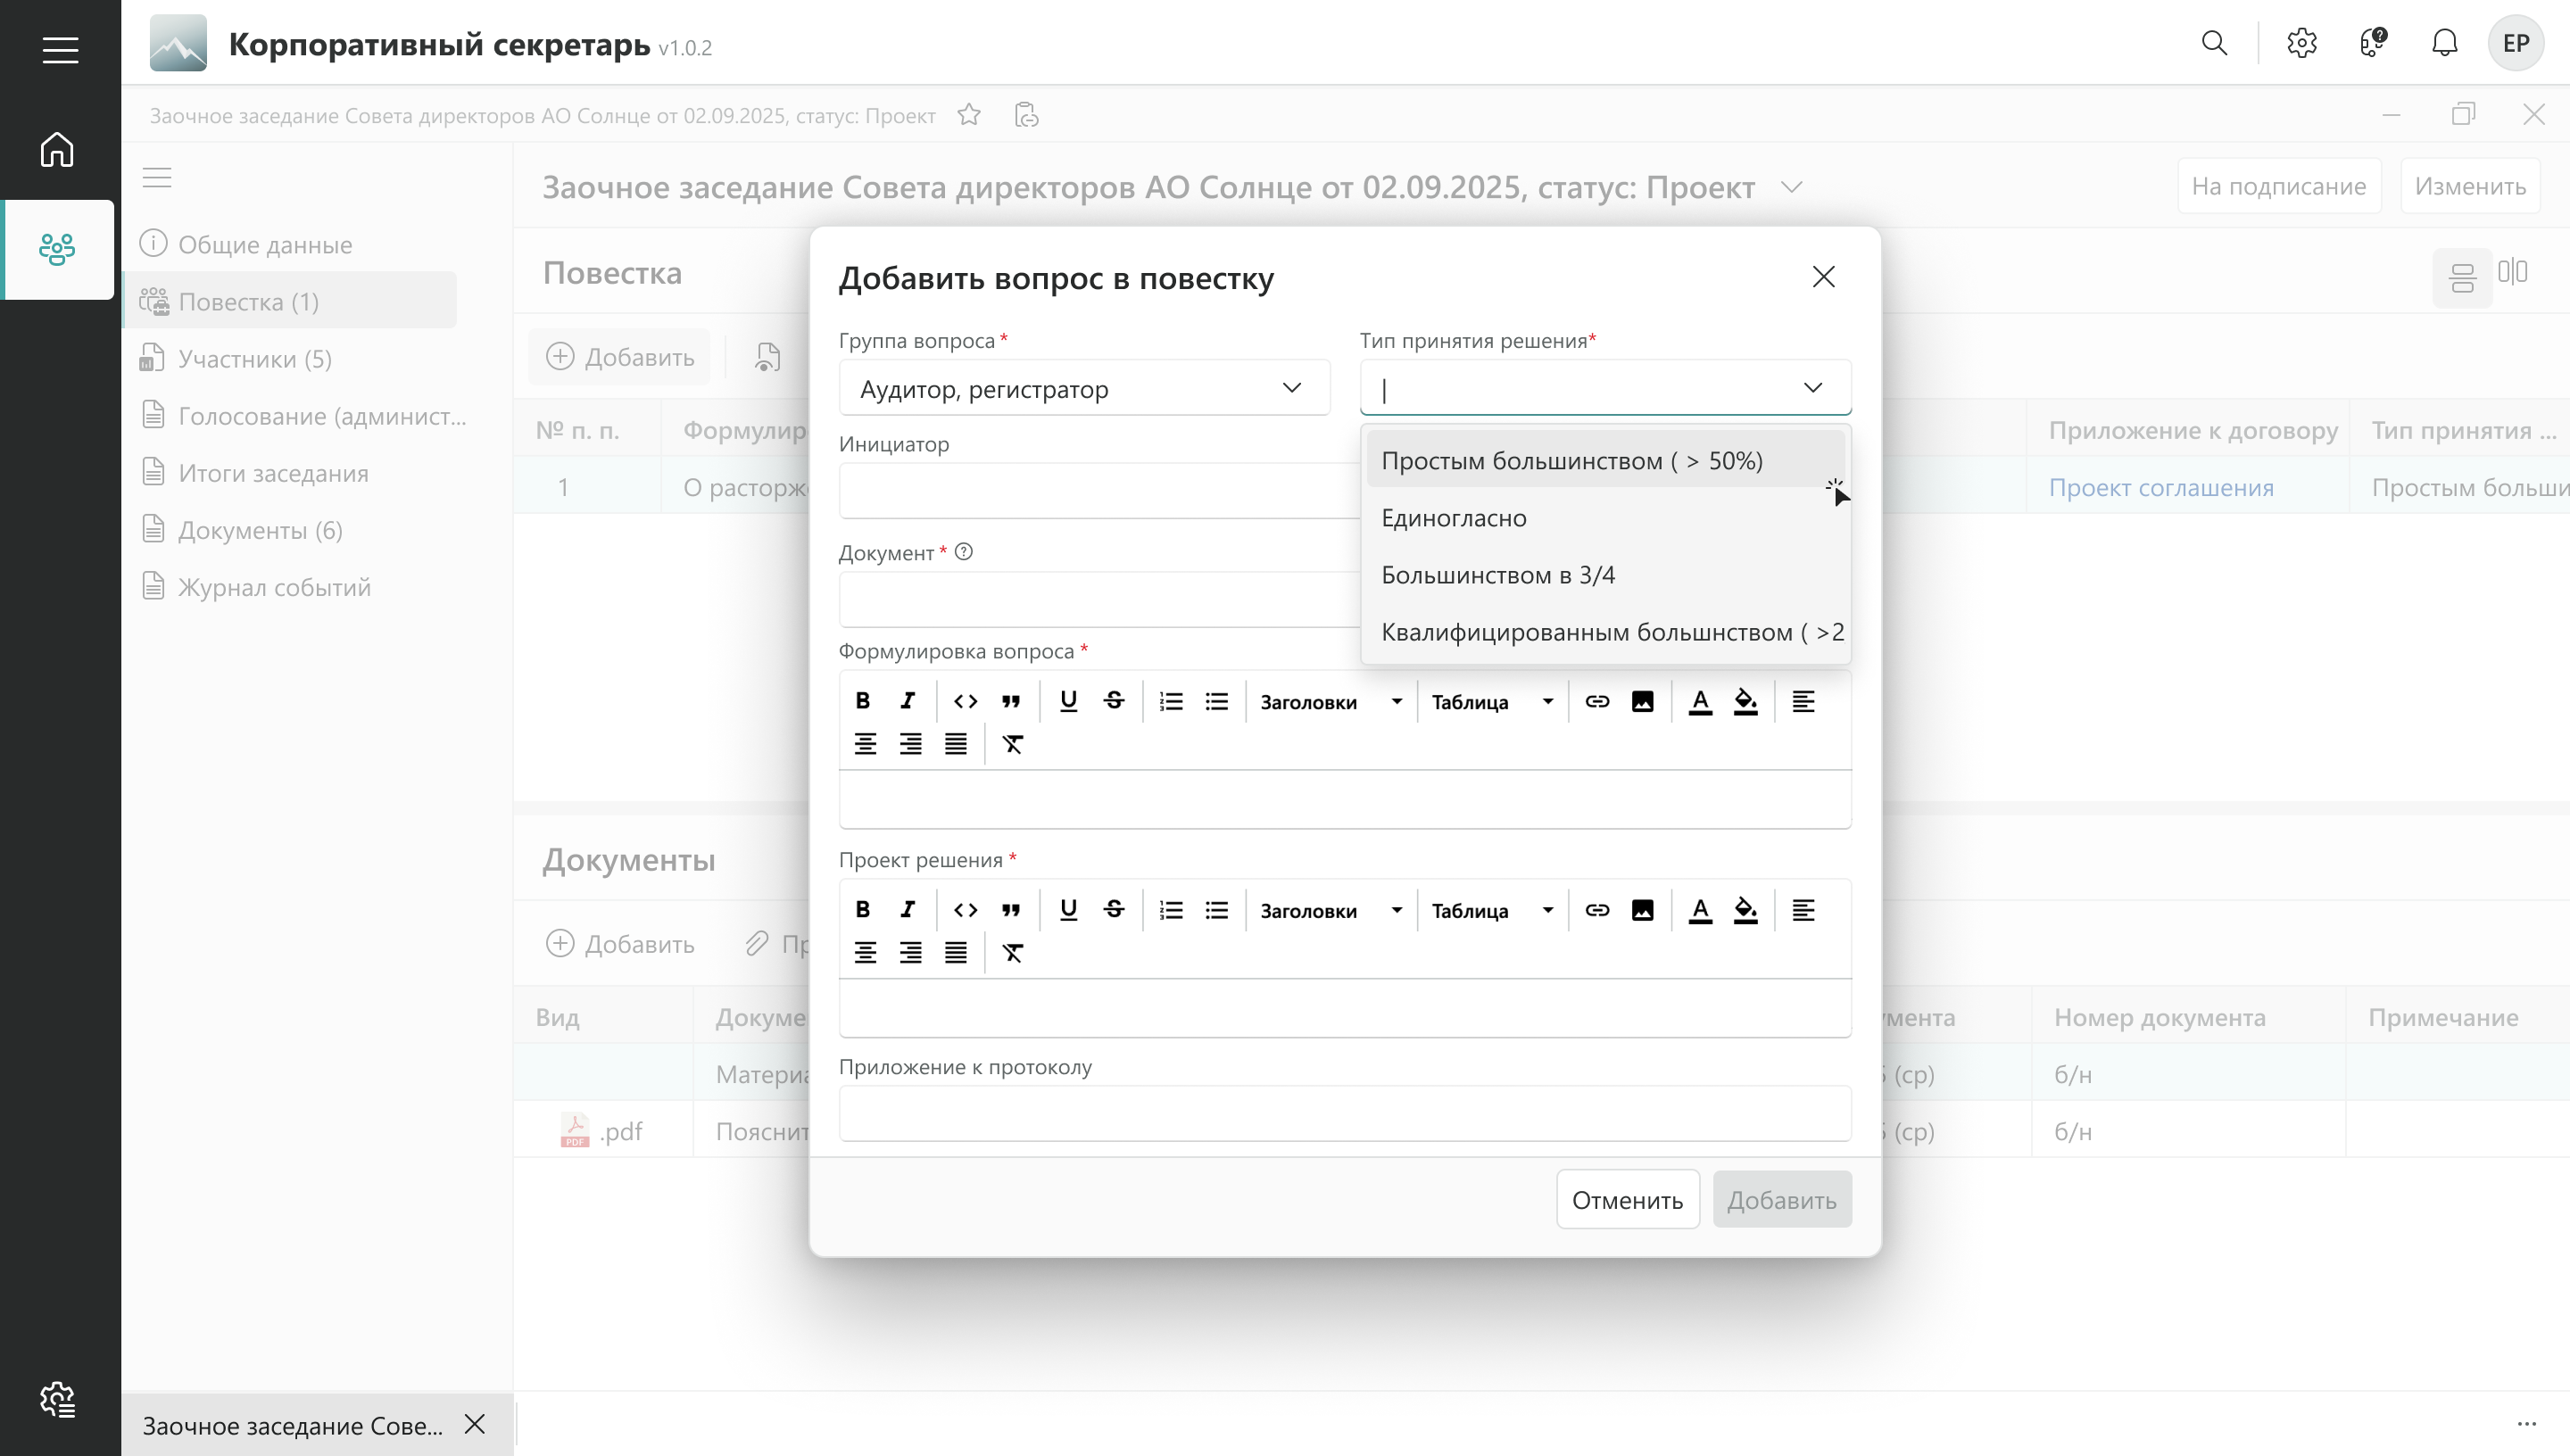Toggle bold in Формулировка вопроса editor
This screenshot has width=2570, height=1456.
coord(862,701)
